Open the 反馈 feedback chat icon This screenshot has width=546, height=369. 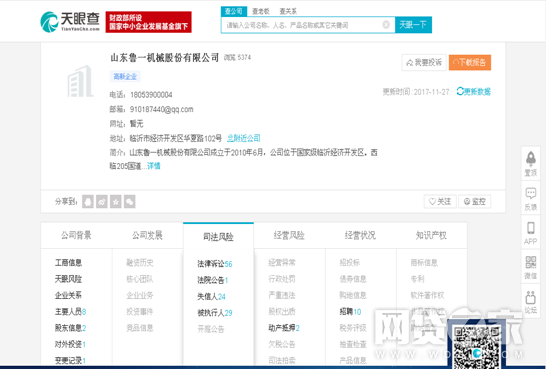coord(531,198)
